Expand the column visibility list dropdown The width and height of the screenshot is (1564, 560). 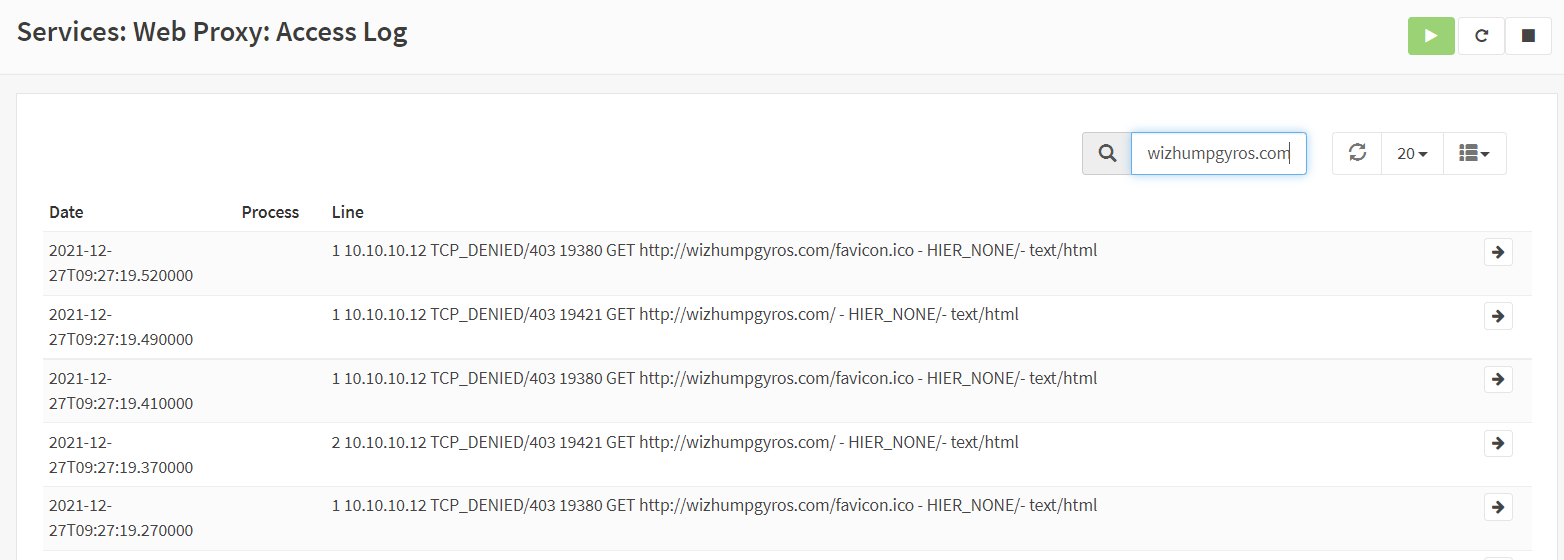(x=1474, y=154)
